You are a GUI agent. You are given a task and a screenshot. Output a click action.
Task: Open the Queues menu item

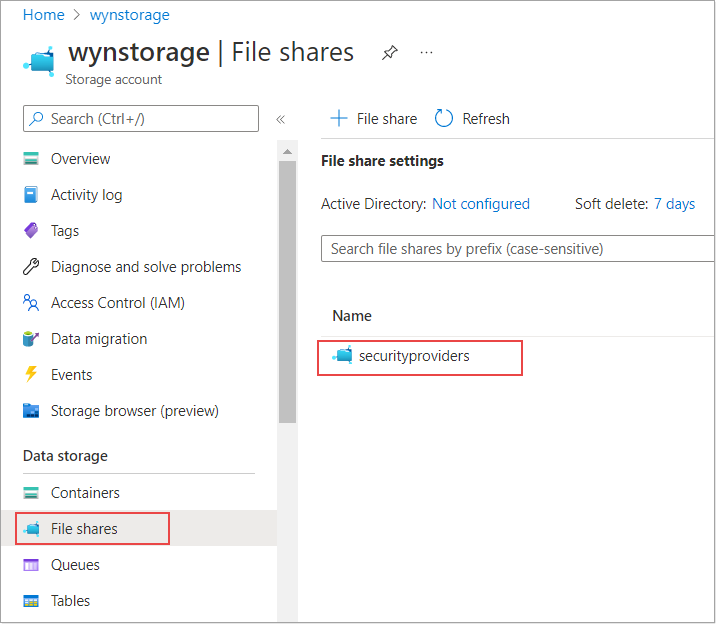[x=75, y=565]
